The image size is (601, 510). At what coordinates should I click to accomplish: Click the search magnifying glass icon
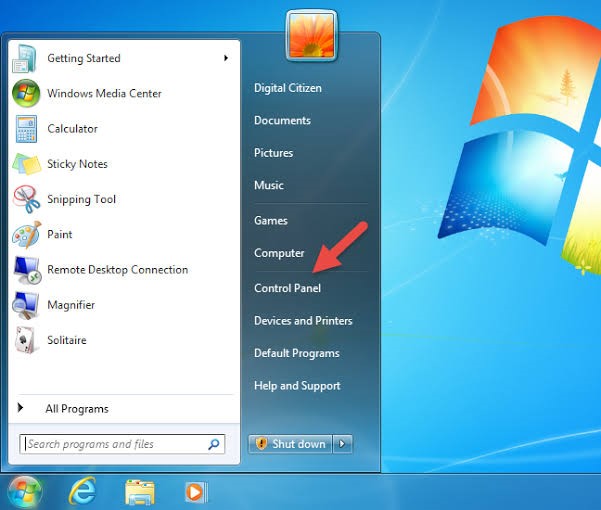point(213,444)
